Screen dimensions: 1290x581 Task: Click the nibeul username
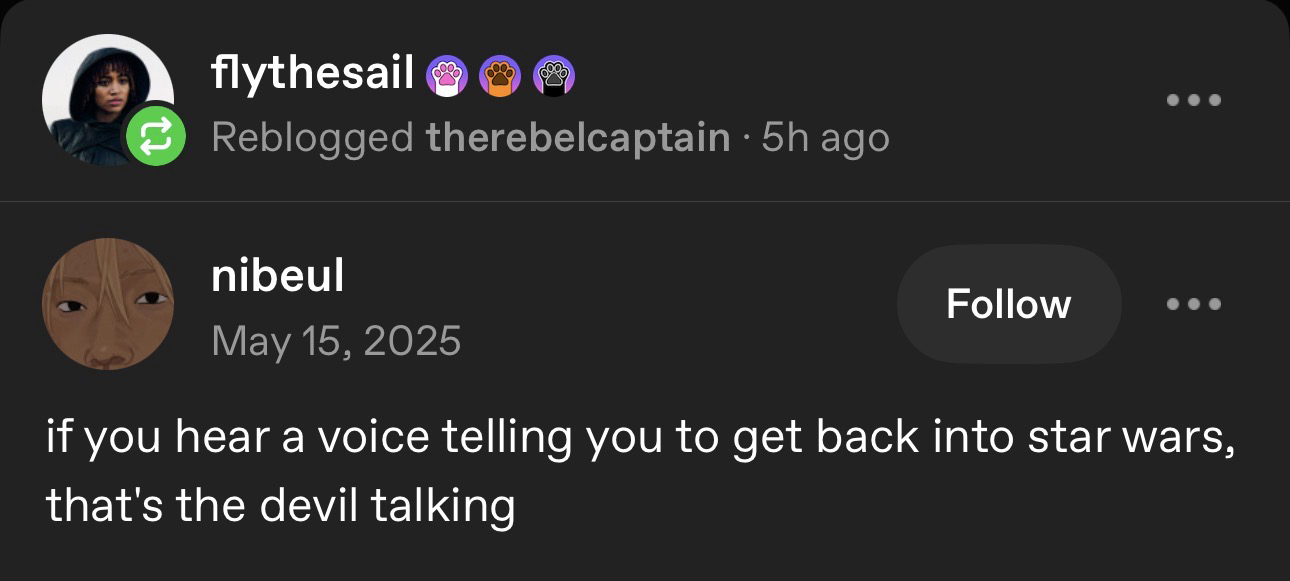coord(278,276)
